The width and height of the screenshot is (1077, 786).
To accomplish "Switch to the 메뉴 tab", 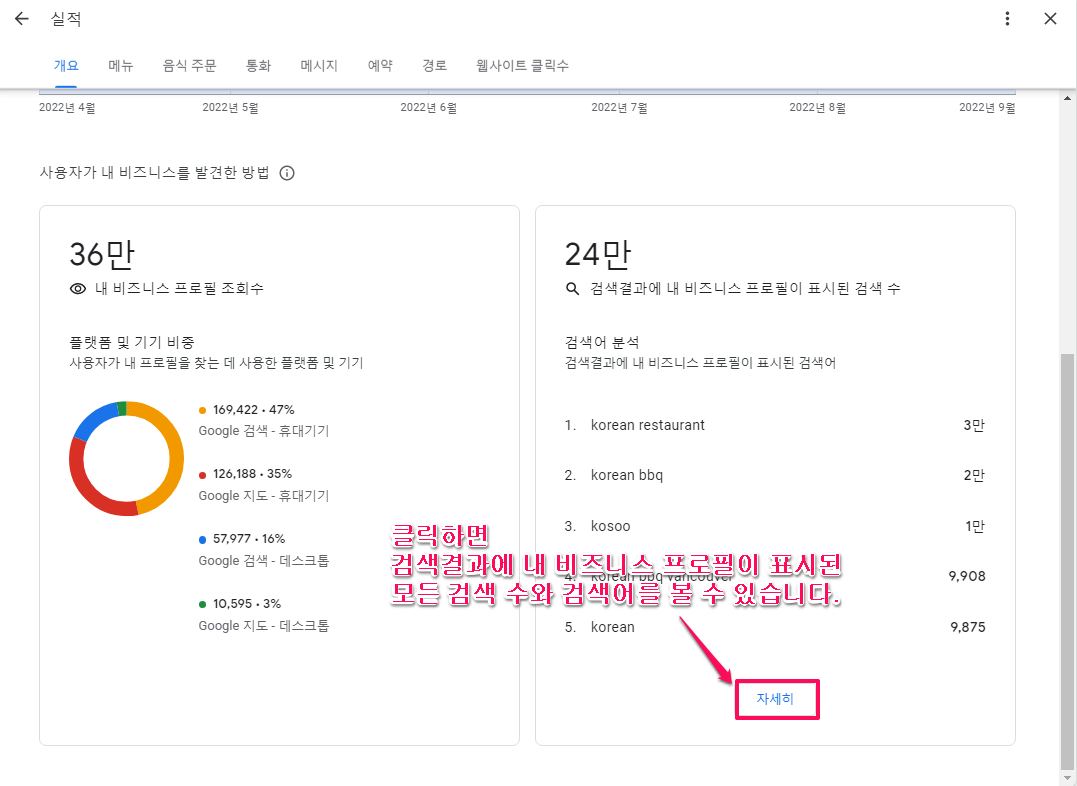I will tap(121, 66).
